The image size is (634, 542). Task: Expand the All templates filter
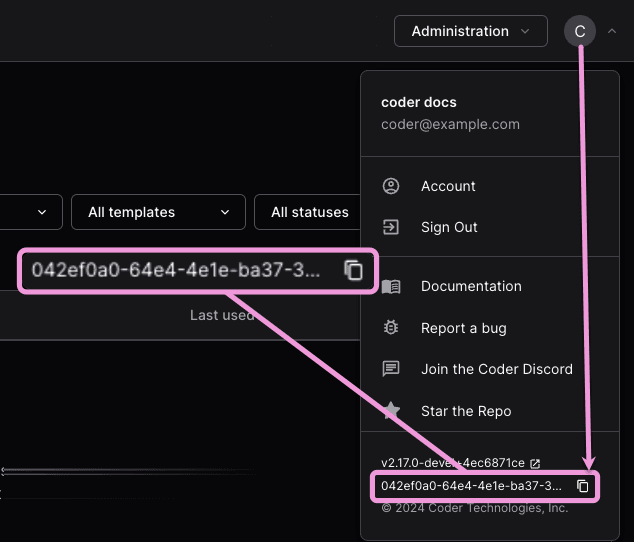pyautogui.click(x=158, y=212)
